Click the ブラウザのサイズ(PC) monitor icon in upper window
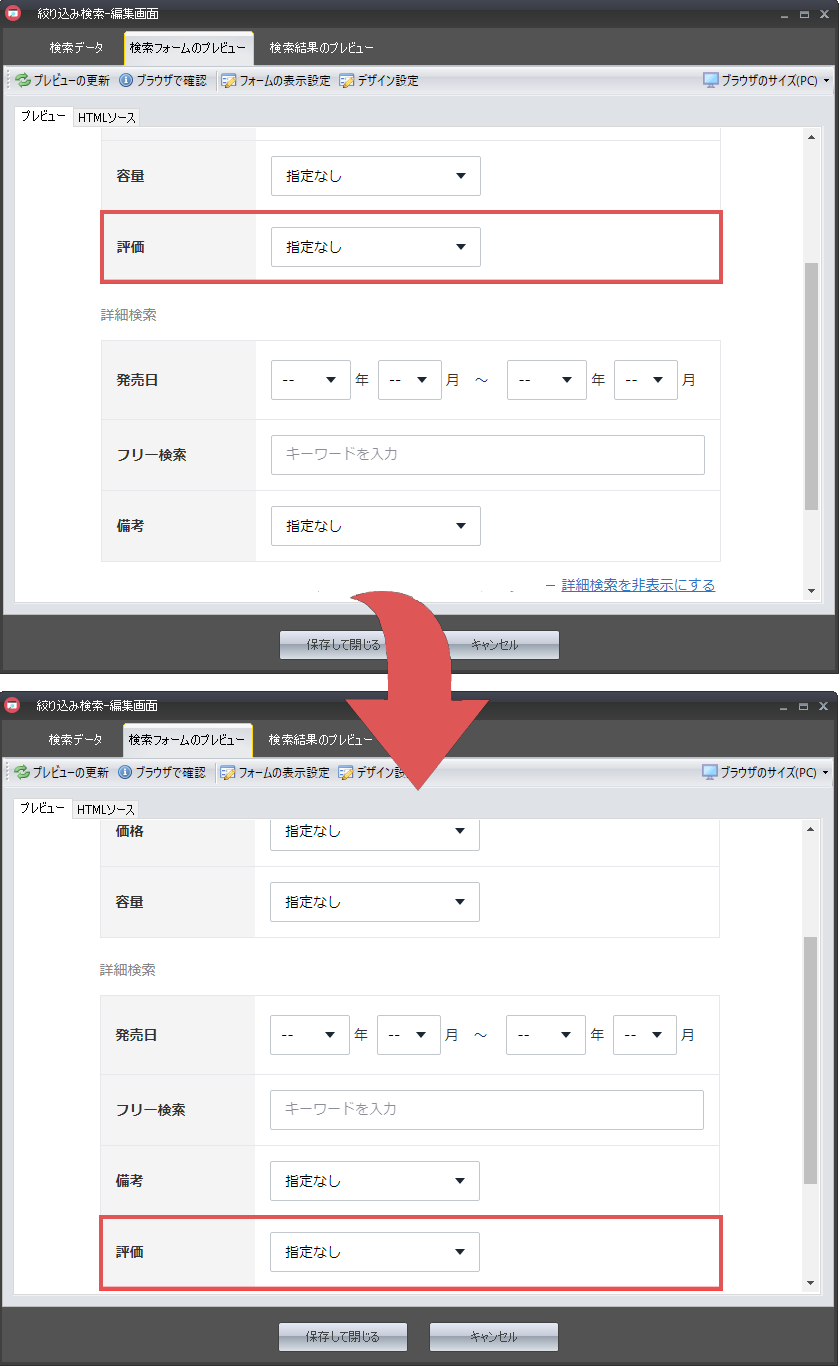The width and height of the screenshot is (839, 1368). (x=710, y=80)
